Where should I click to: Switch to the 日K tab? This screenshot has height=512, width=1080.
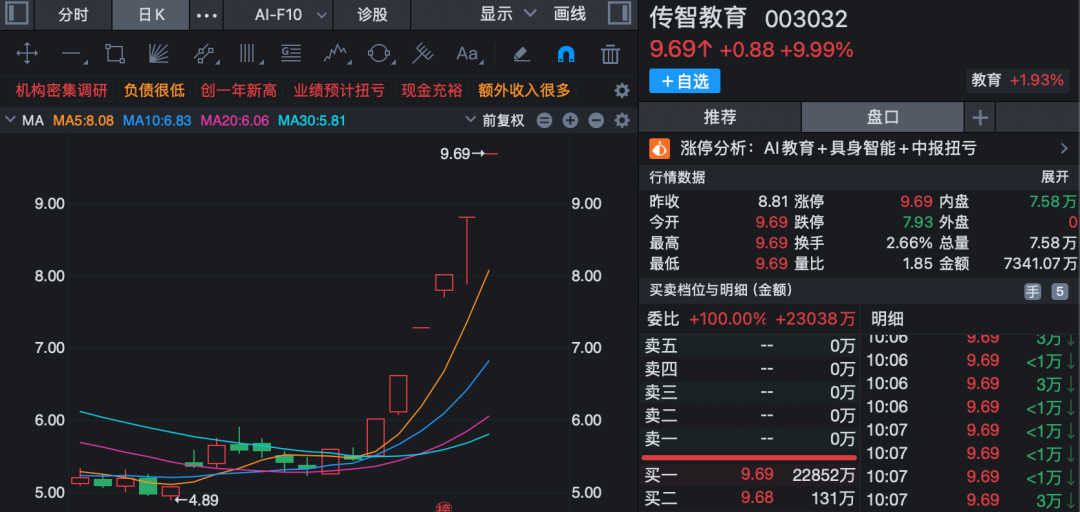pyautogui.click(x=152, y=14)
